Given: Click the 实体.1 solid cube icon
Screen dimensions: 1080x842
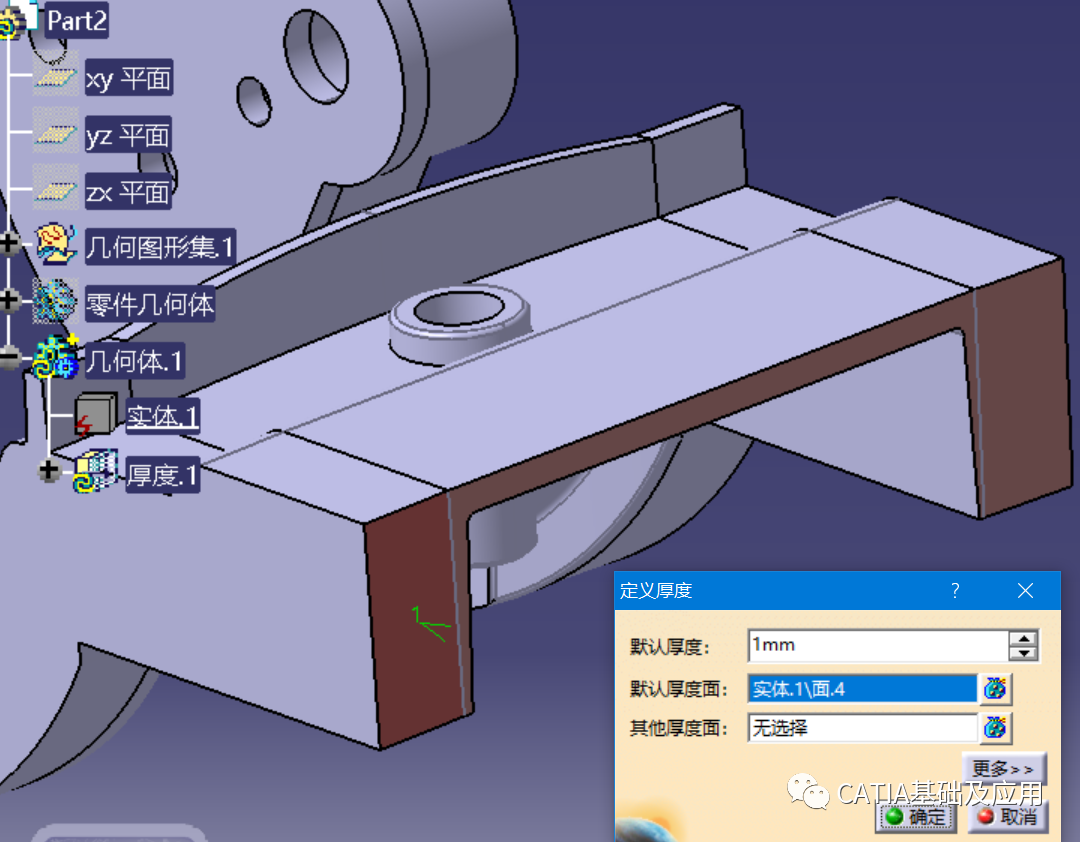Looking at the screenshot, I should coord(94,415).
